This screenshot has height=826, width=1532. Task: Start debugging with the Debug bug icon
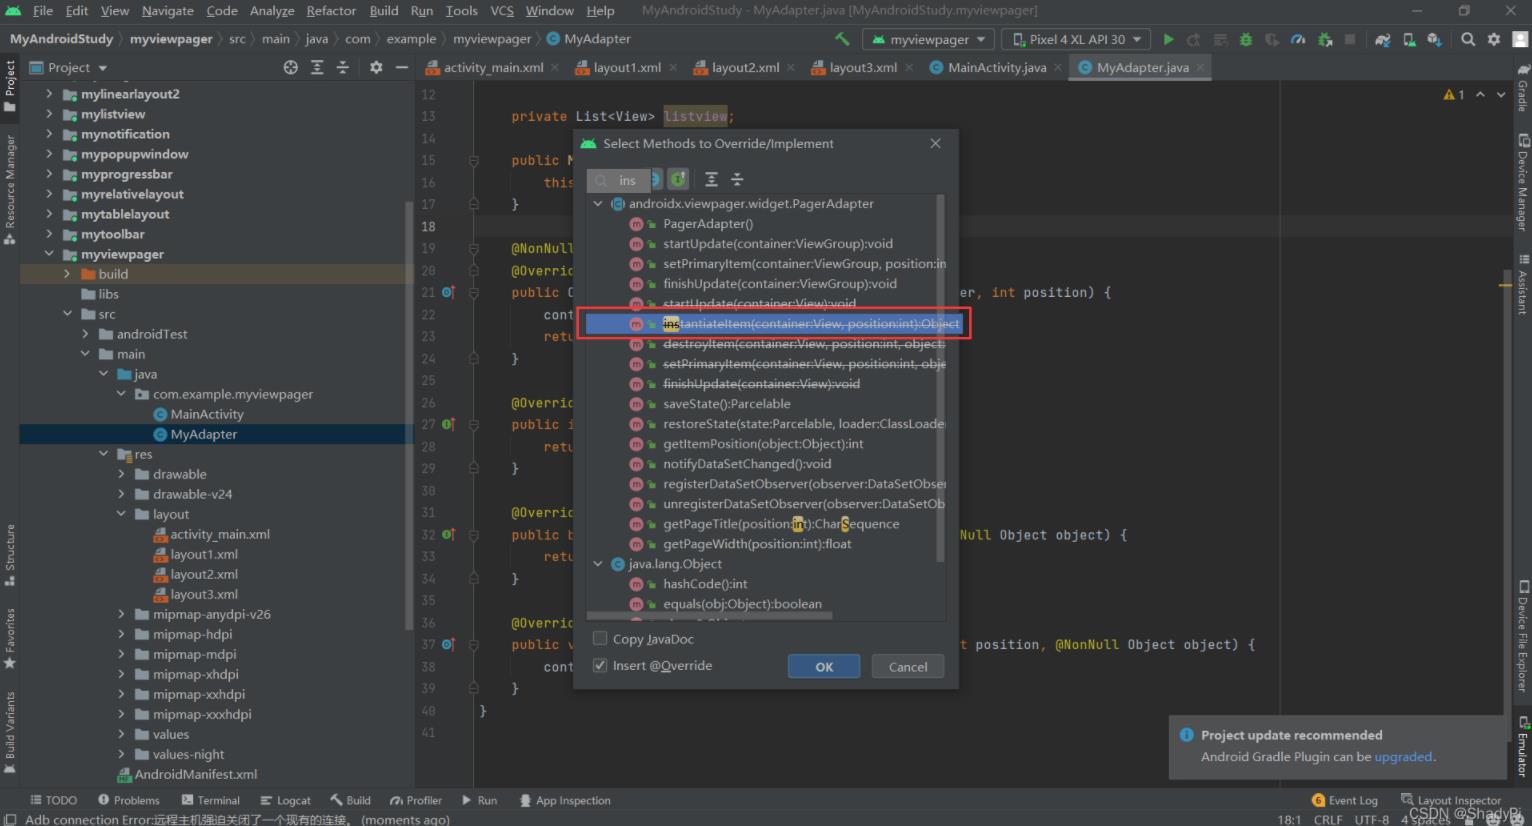1245,39
